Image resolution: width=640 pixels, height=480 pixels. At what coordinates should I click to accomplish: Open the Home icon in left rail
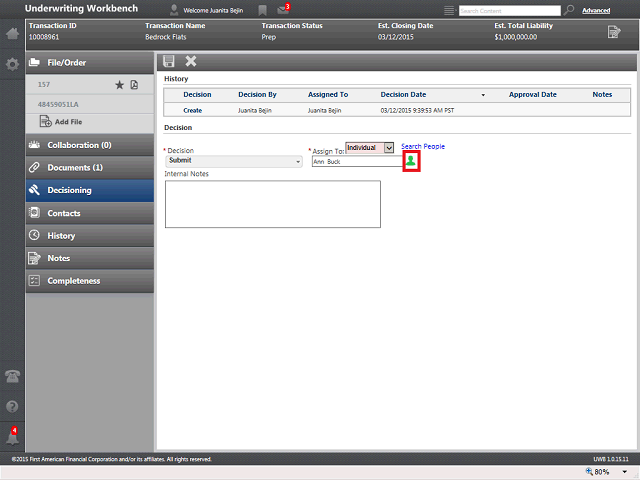[x=12, y=33]
